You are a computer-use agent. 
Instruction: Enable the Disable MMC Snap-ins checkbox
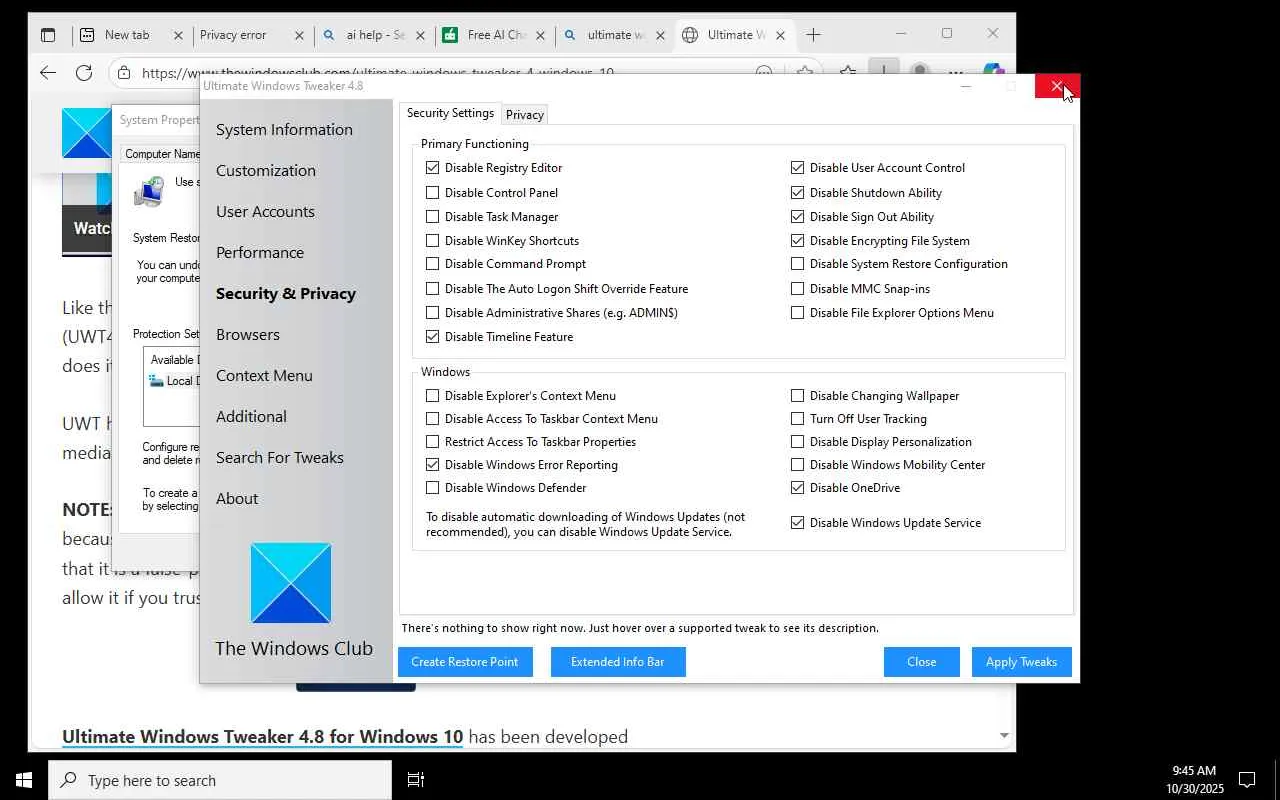click(x=797, y=289)
